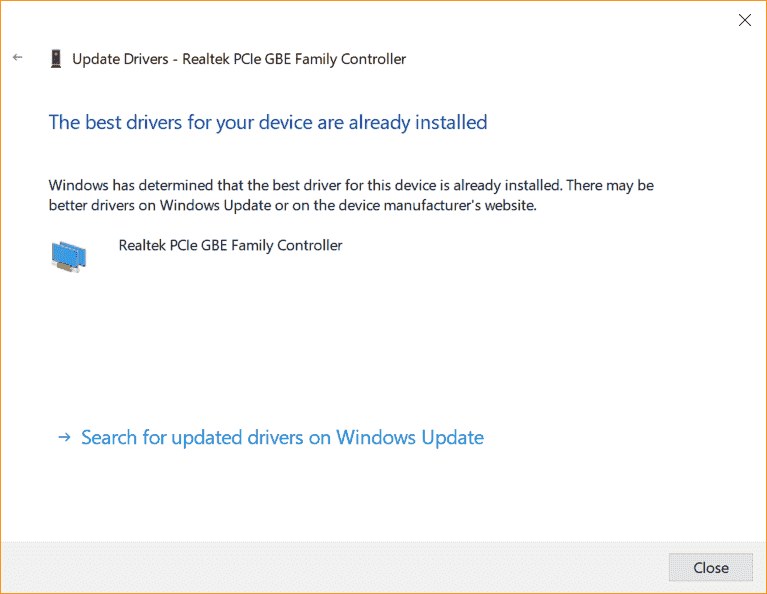Click the network adapter icon
Image resolution: width=767 pixels, height=594 pixels.
click(68, 256)
